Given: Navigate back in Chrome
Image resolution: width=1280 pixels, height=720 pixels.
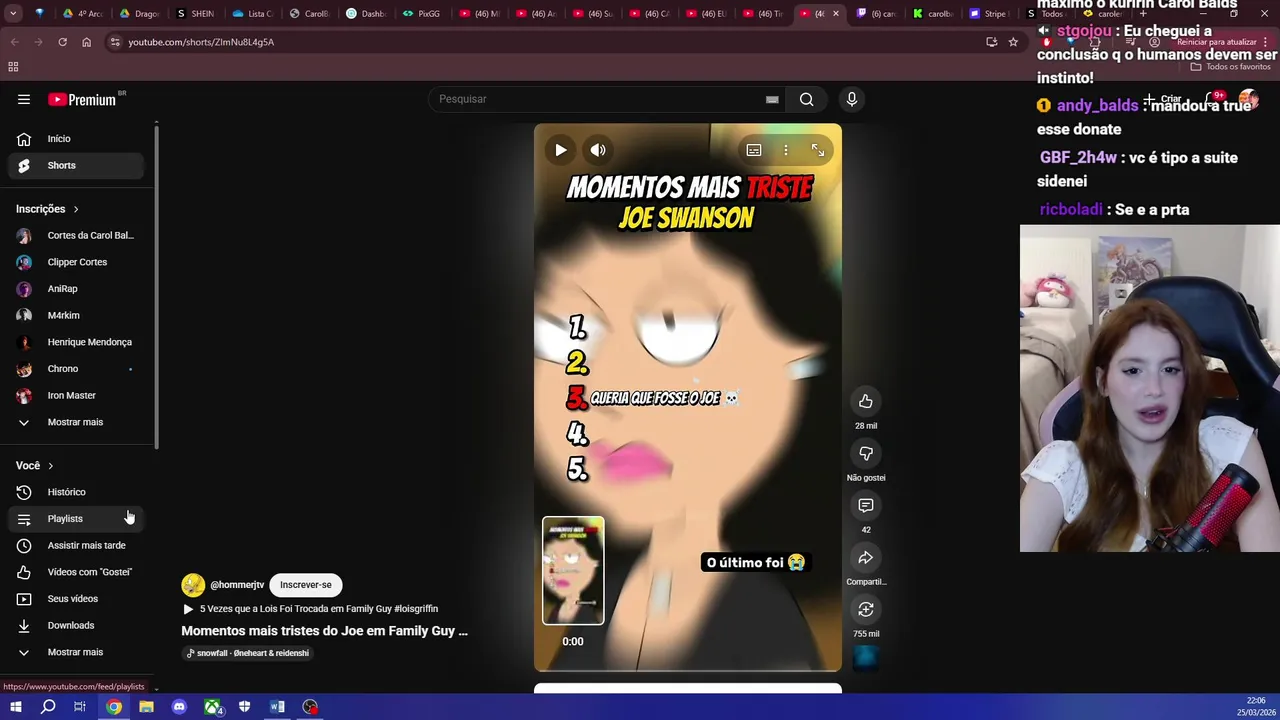Looking at the screenshot, I should 14,42.
